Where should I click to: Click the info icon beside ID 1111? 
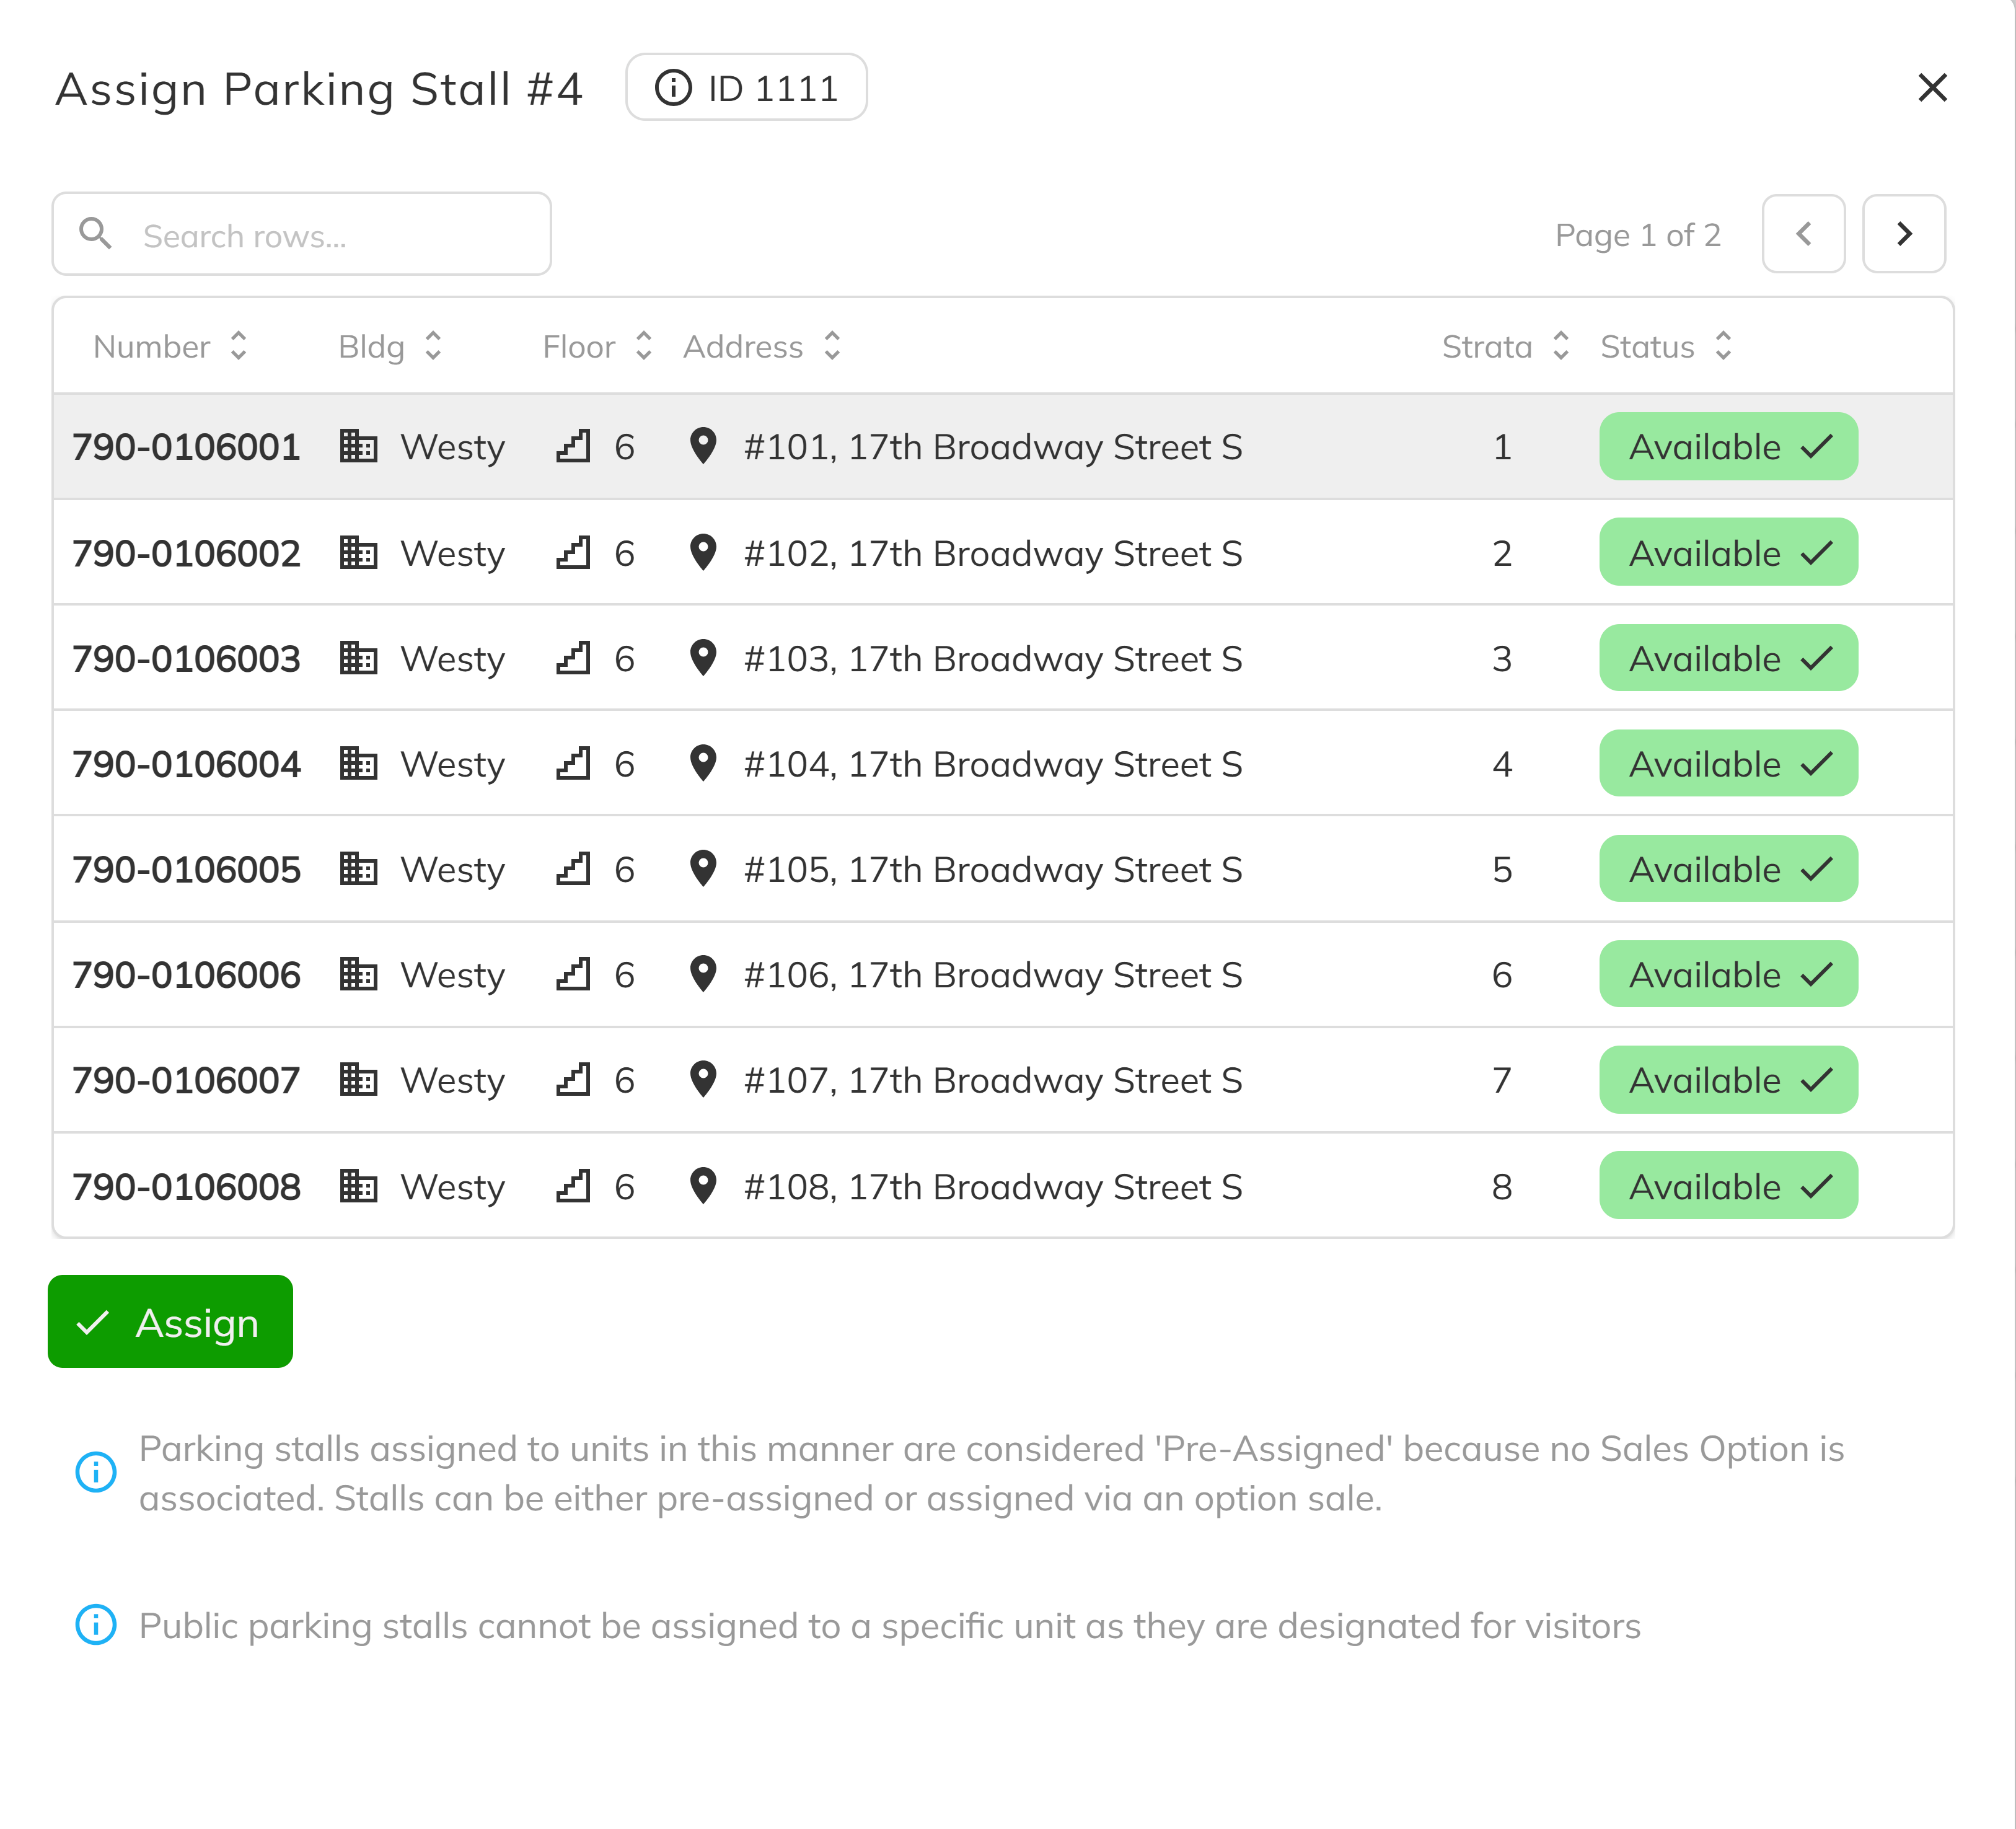coord(672,88)
